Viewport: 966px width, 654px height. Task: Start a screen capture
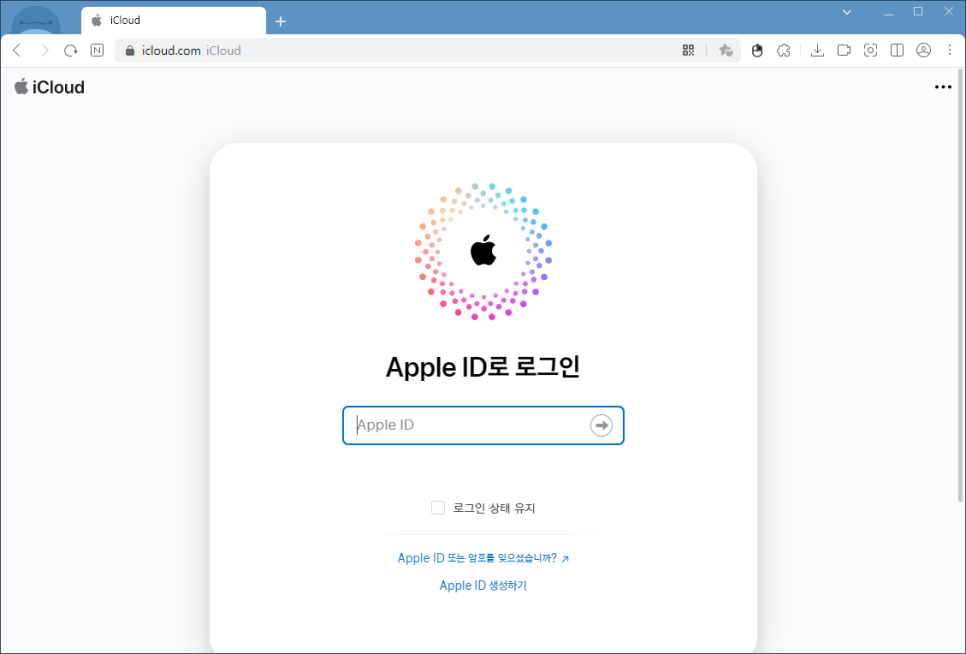tap(871, 50)
